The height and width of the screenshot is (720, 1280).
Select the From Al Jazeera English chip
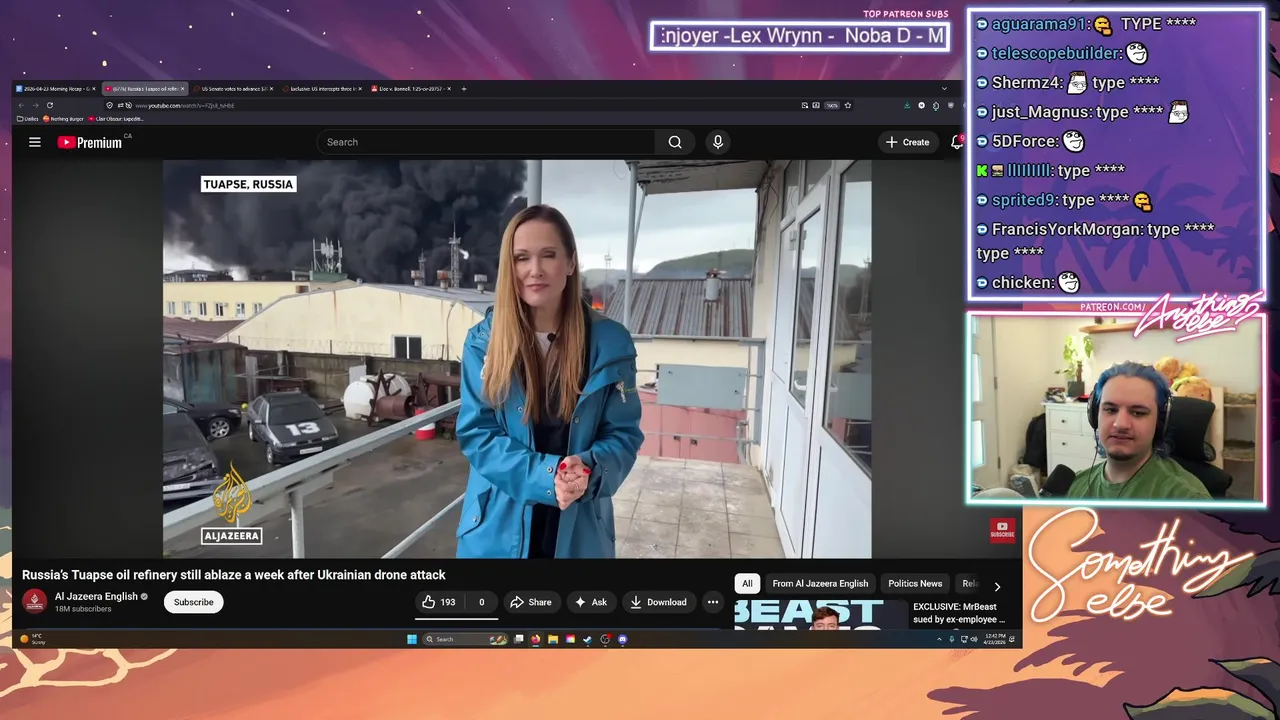(x=820, y=583)
